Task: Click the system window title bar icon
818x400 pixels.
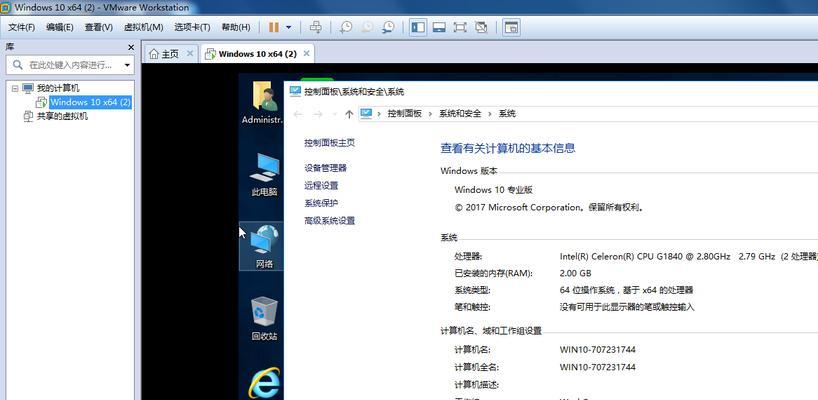Action: [x=295, y=91]
